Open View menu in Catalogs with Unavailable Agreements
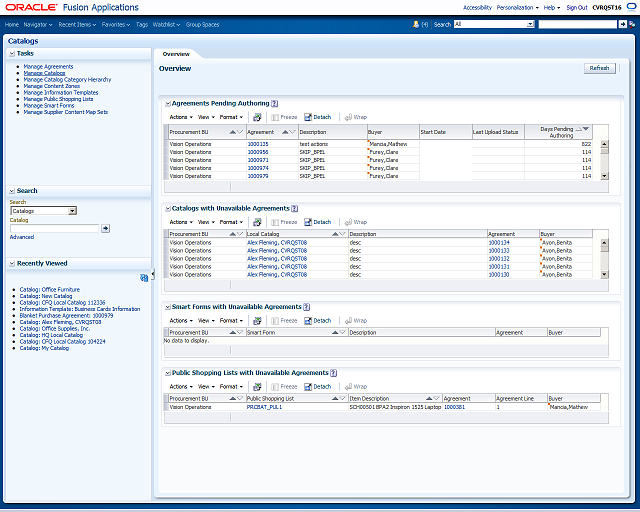The height and width of the screenshot is (512, 640). 206,222
